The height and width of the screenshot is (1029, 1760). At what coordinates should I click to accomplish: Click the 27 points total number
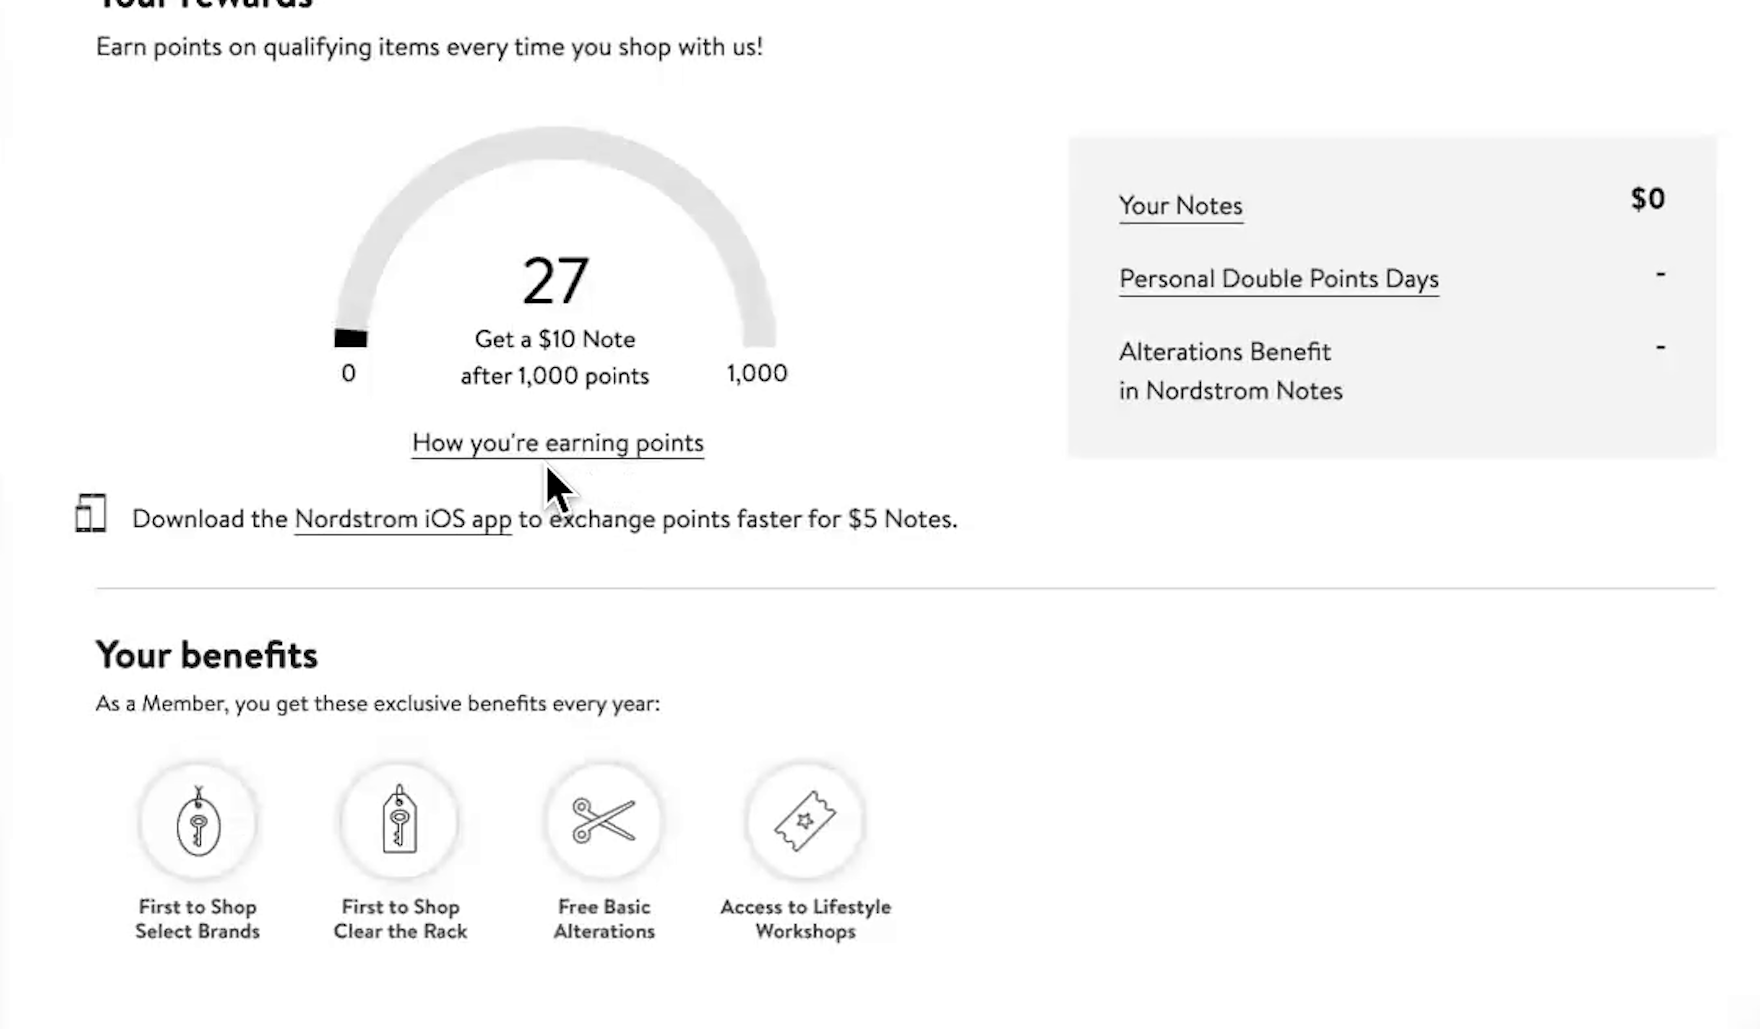[555, 281]
